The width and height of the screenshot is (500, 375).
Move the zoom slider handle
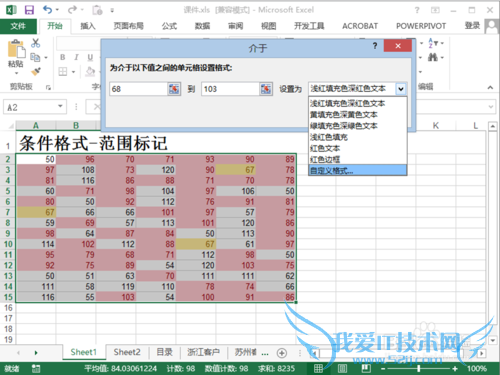[419, 369]
